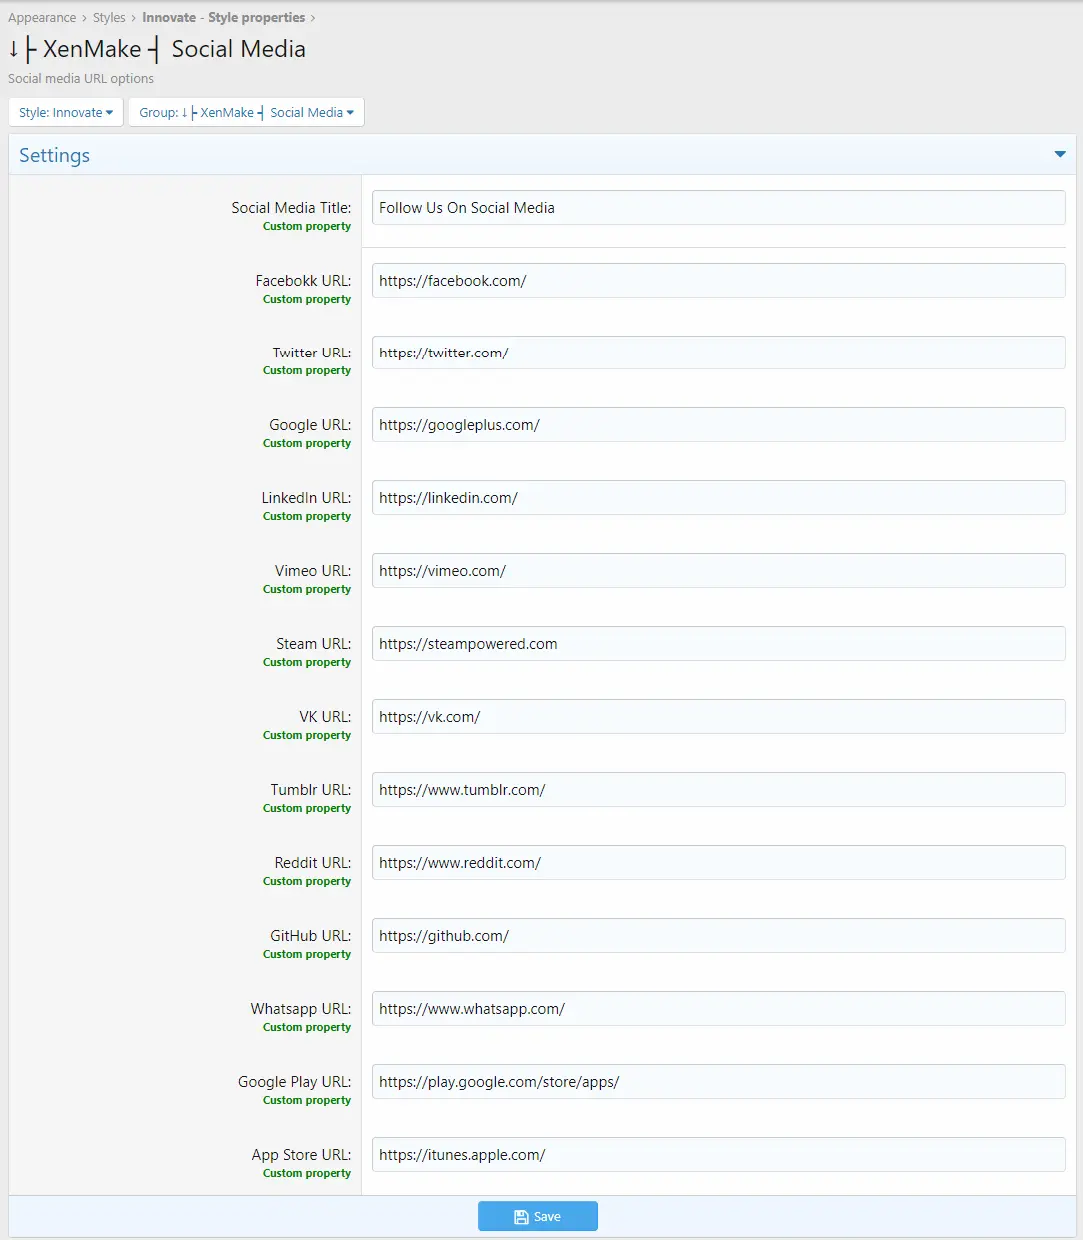The width and height of the screenshot is (1083, 1240).
Task: Click the Twitter URL input field
Action: coord(718,353)
